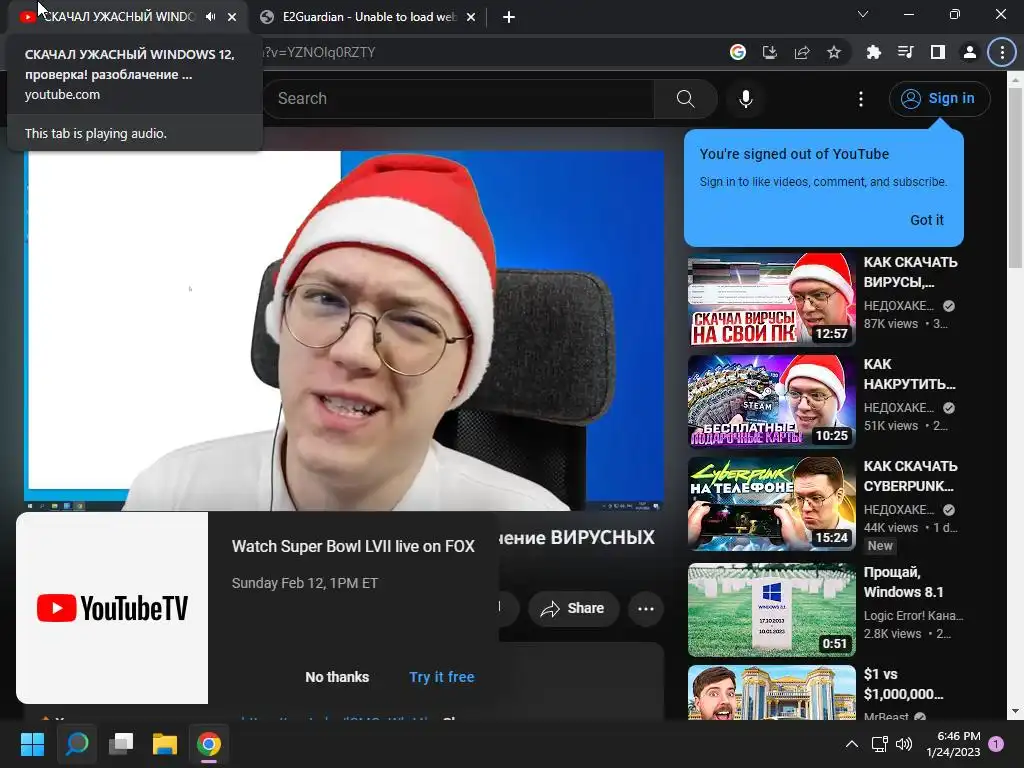The image size is (1024, 768).
Task: Open the media controls icon in Chrome toolbar
Action: tap(906, 52)
